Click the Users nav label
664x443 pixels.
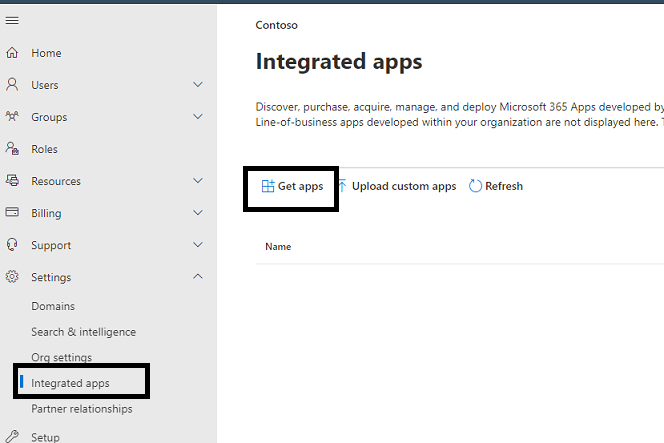45,85
